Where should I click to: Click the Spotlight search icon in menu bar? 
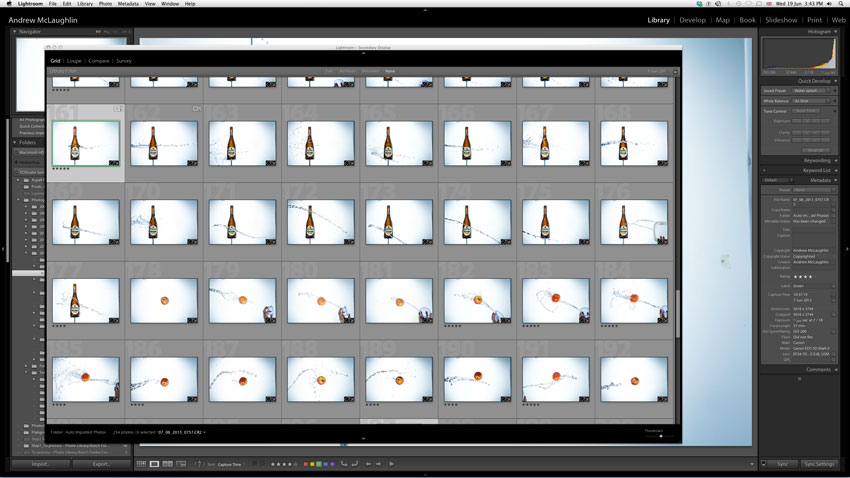click(x=841, y=4)
